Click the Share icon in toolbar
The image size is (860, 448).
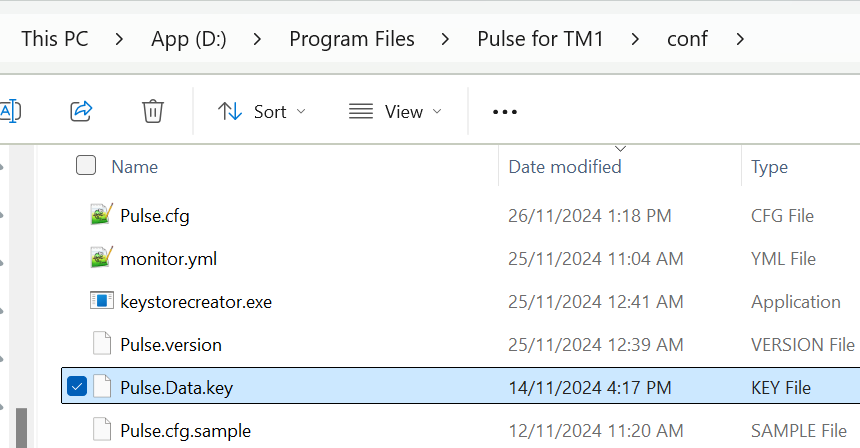click(x=81, y=111)
